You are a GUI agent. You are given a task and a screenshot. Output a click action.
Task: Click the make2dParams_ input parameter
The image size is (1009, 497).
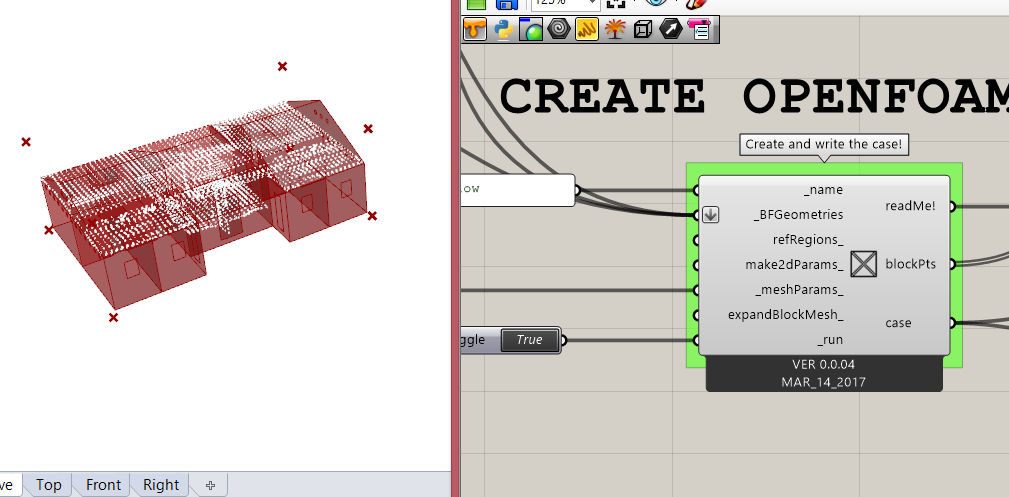coord(794,265)
